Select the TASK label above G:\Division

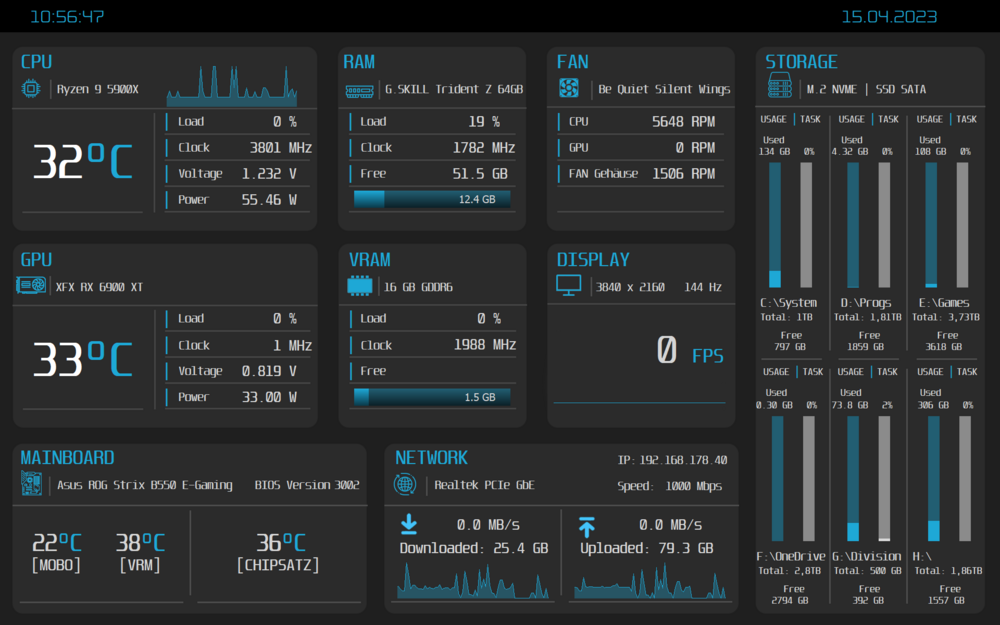click(x=887, y=371)
